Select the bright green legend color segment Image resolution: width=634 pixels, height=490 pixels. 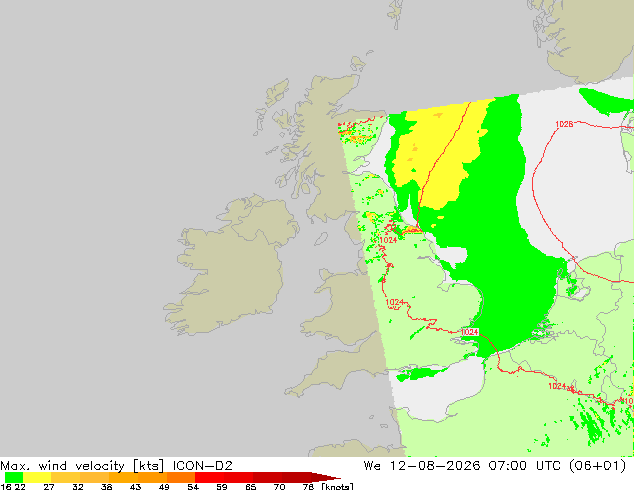14,477
